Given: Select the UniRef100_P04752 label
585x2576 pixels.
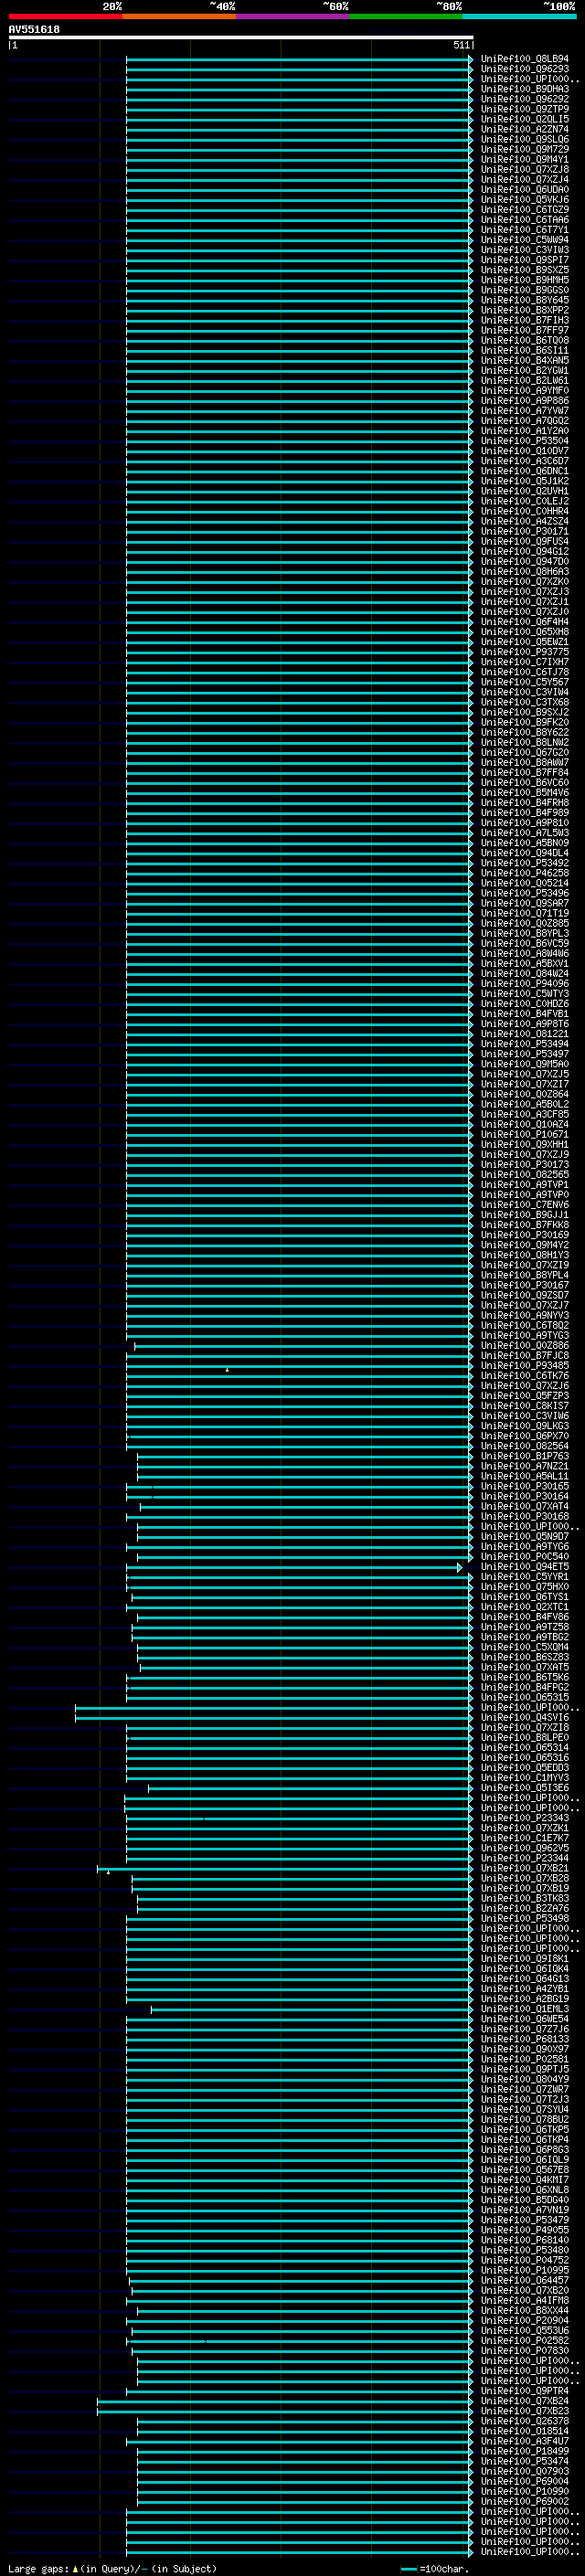Looking at the screenshot, I should (525, 2259).
